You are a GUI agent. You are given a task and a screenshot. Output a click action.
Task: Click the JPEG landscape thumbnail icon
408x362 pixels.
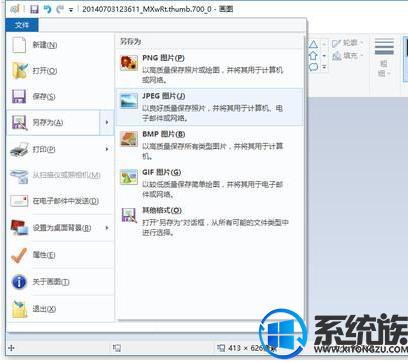[129, 101]
